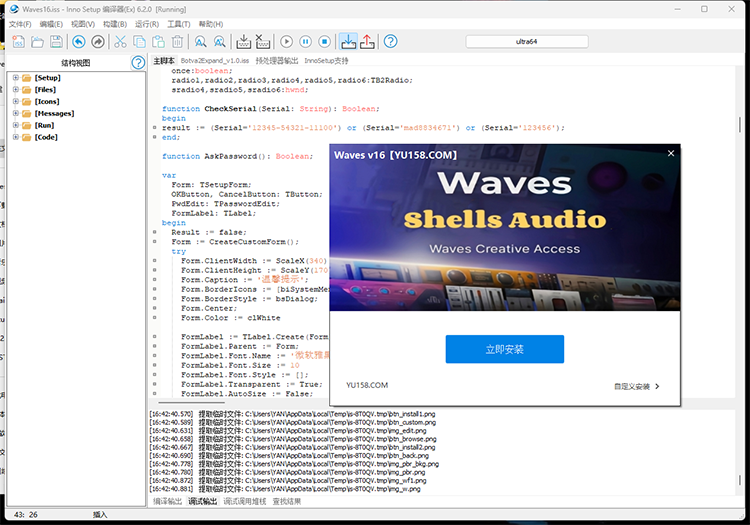750x525 pixels.
Task: Paste from clipboard toolbar icon
Action: coord(158,42)
